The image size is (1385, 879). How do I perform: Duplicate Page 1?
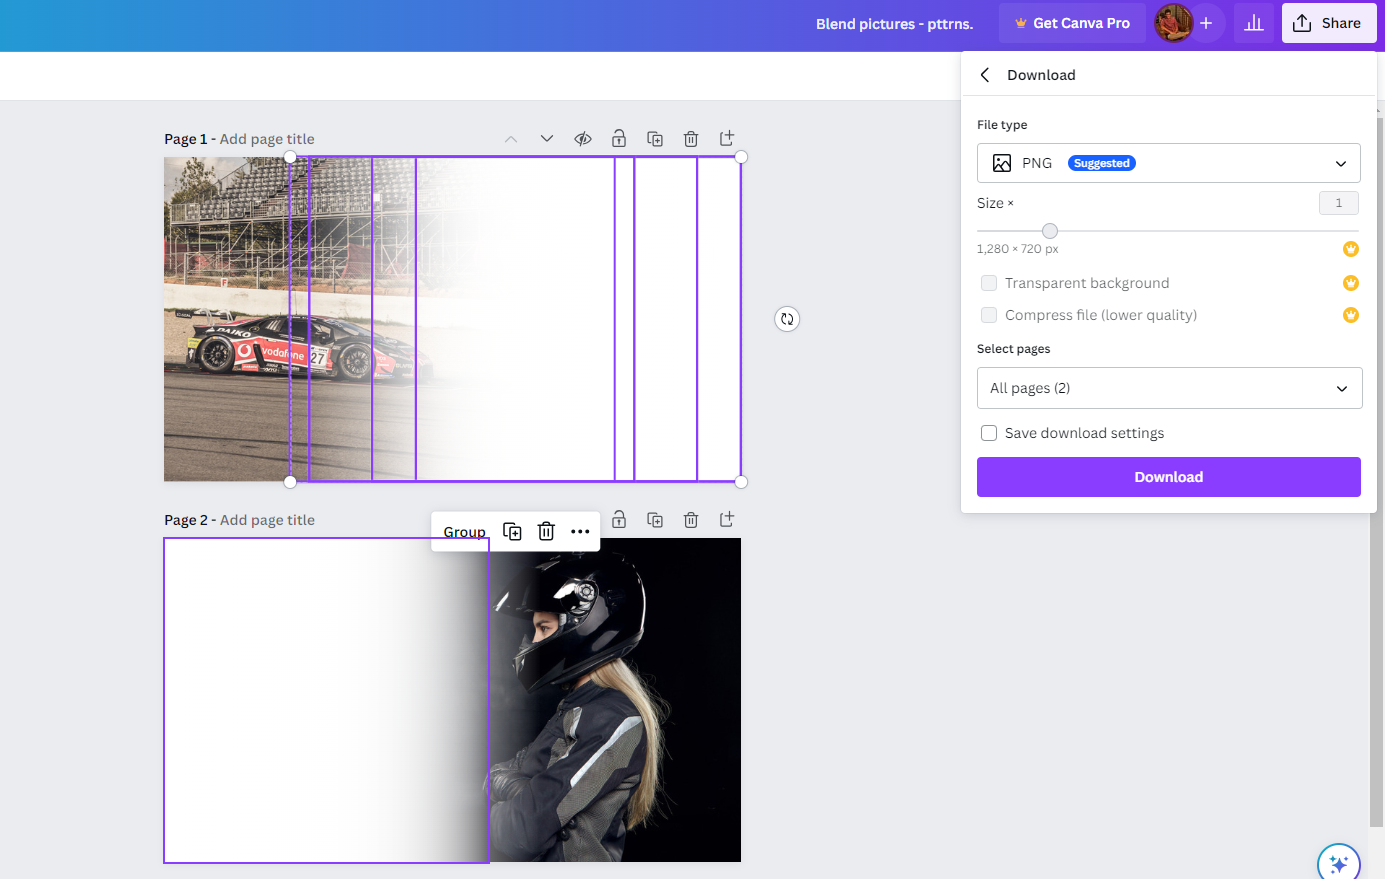coord(655,139)
